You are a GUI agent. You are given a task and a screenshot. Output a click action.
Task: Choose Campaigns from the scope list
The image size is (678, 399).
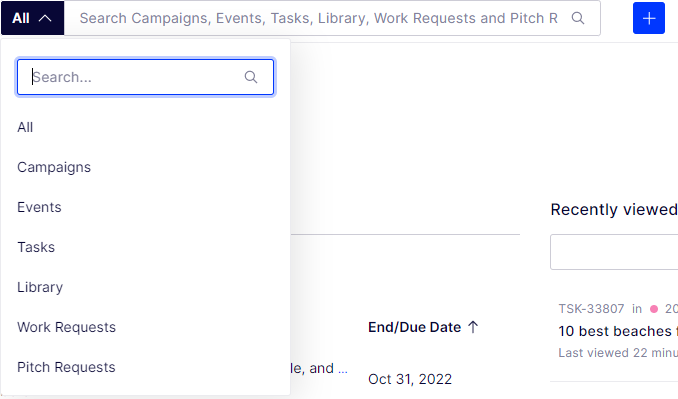(x=54, y=167)
